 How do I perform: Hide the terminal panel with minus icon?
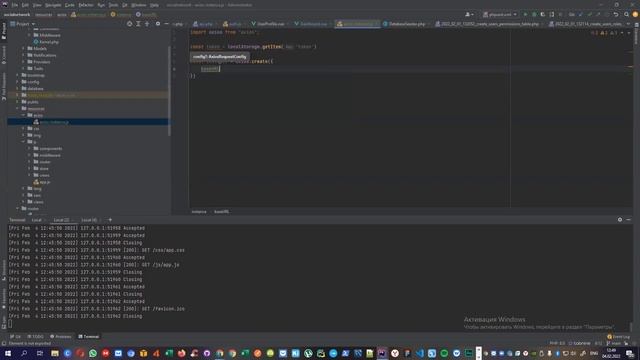[629, 220]
